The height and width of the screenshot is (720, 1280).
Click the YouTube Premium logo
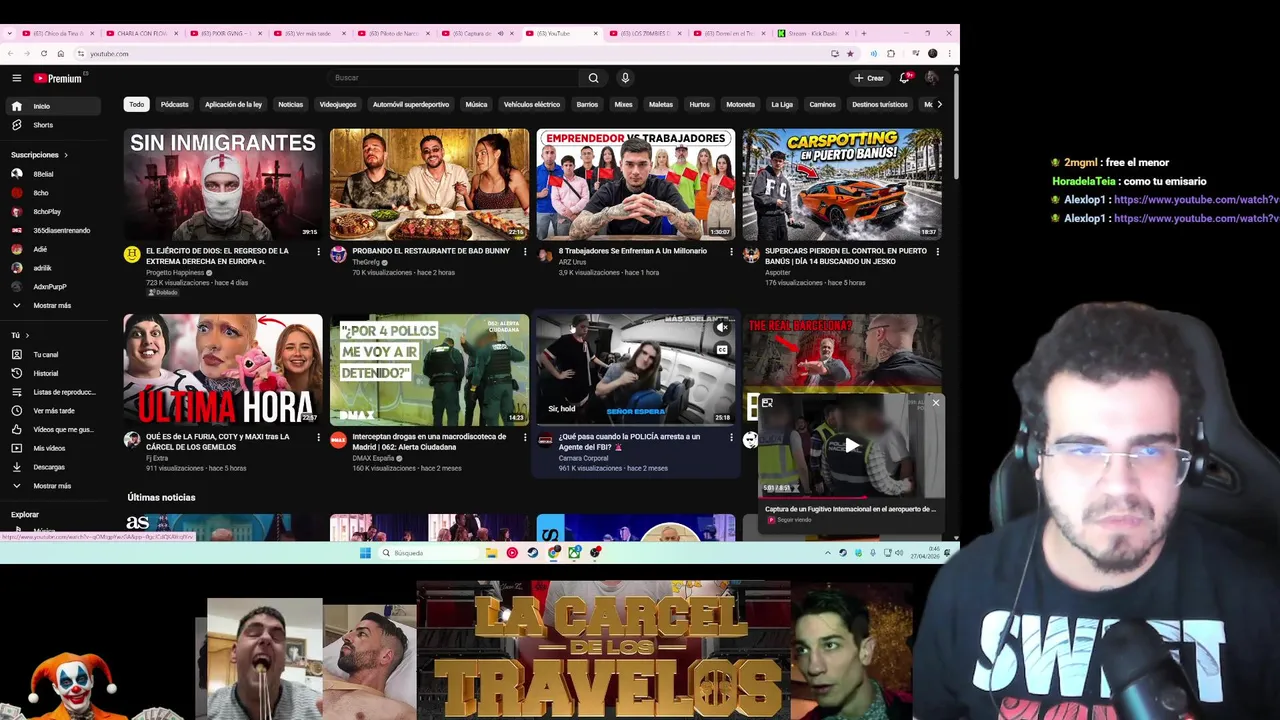tap(58, 78)
